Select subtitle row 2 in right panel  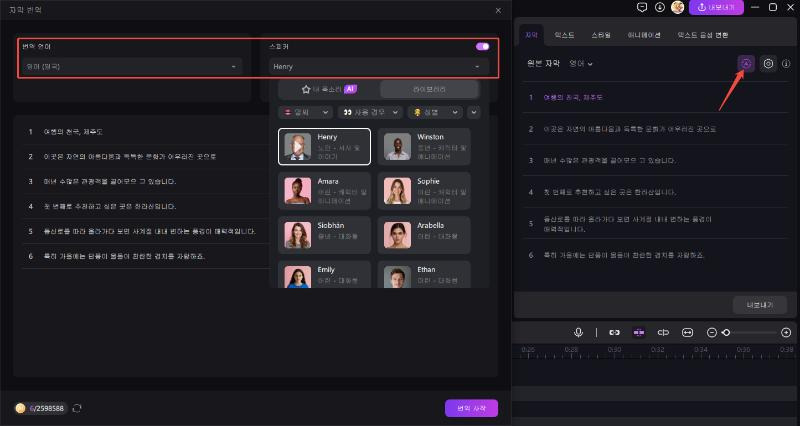[656, 129]
